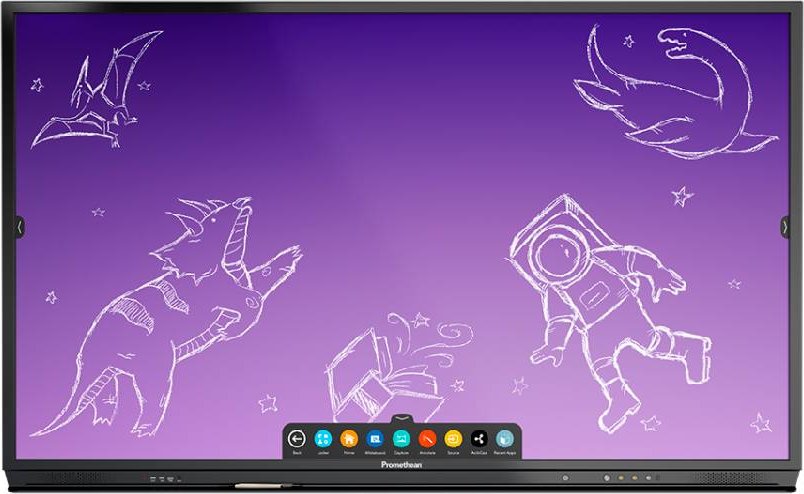The width and height of the screenshot is (804, 494).
Task: Open the Locker apps icon
Action: 323,438
